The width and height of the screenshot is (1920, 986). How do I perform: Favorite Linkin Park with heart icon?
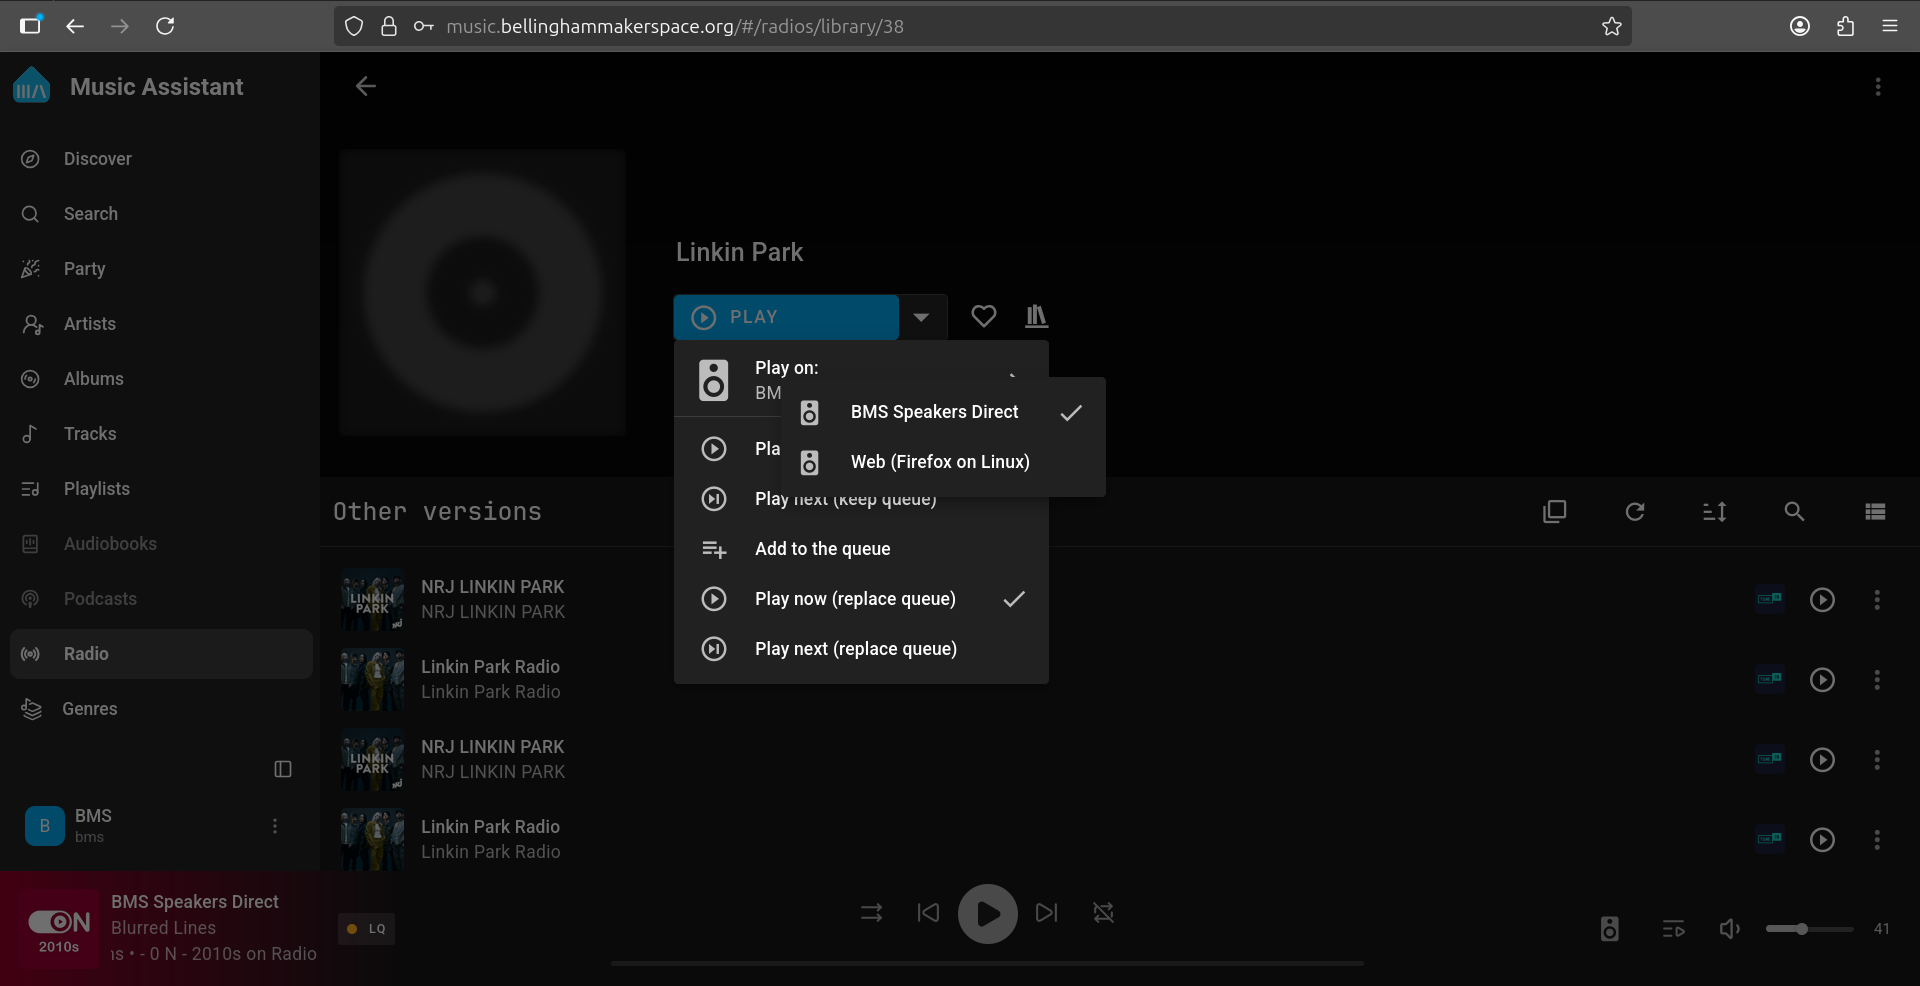coord(984,316)
